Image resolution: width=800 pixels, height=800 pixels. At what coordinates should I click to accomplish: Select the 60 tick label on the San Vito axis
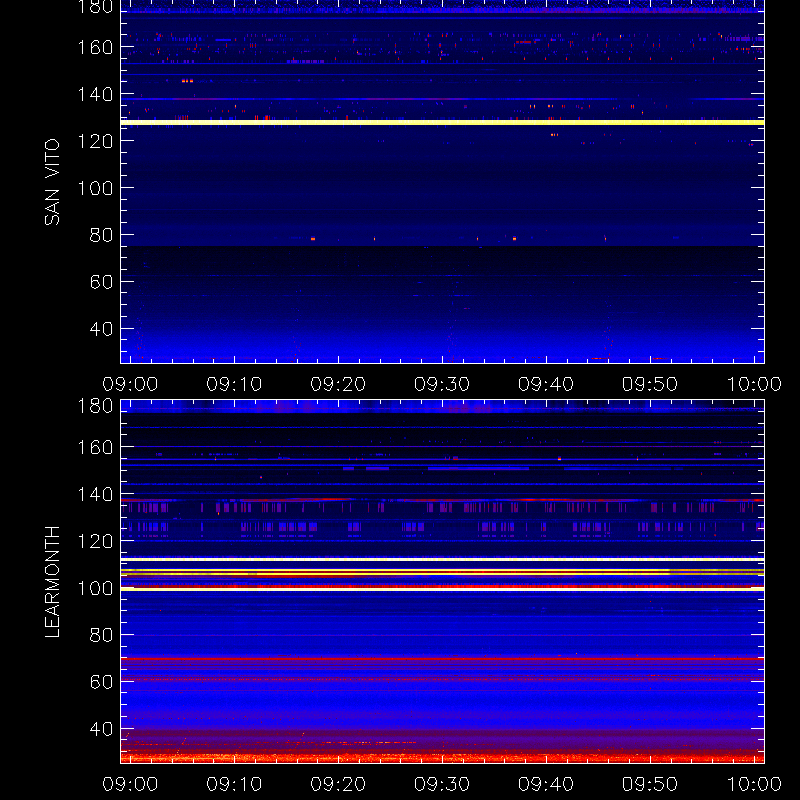pos(101,282)
